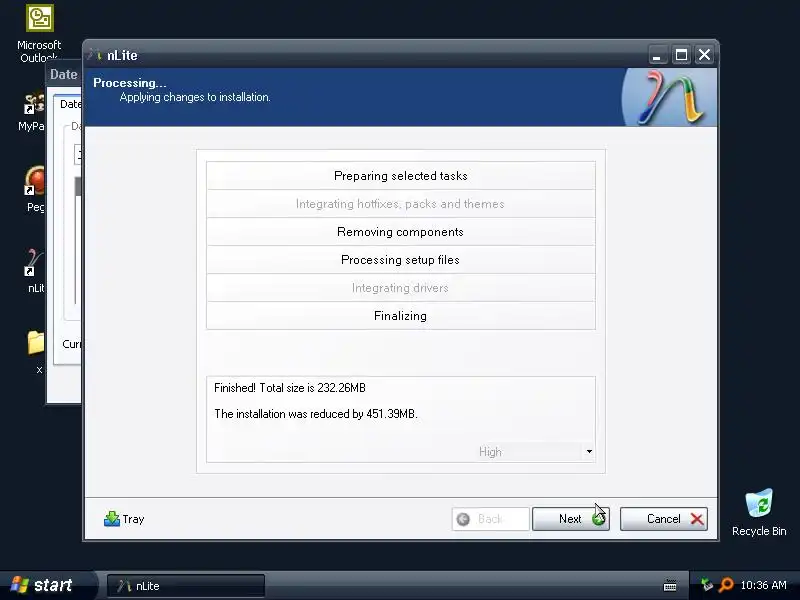Image resolution: width=800 pixels, height=600 pixels.
Task: Send nLite to Tray
Action: 124,519
